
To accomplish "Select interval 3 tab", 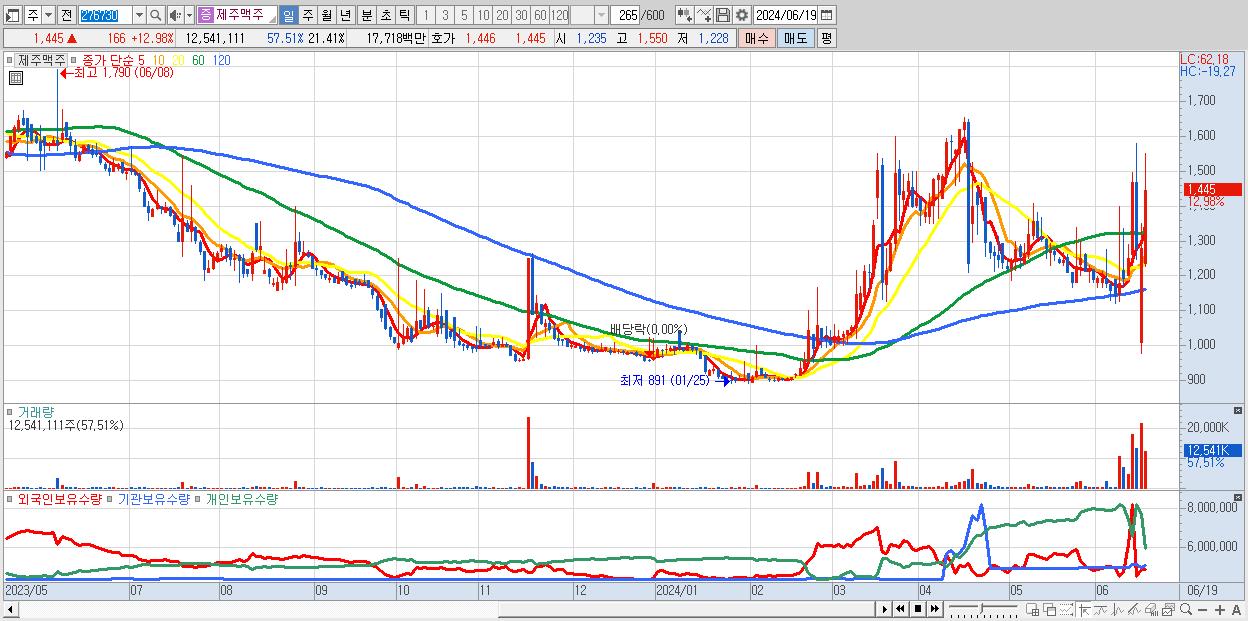I will coord(445,16).
